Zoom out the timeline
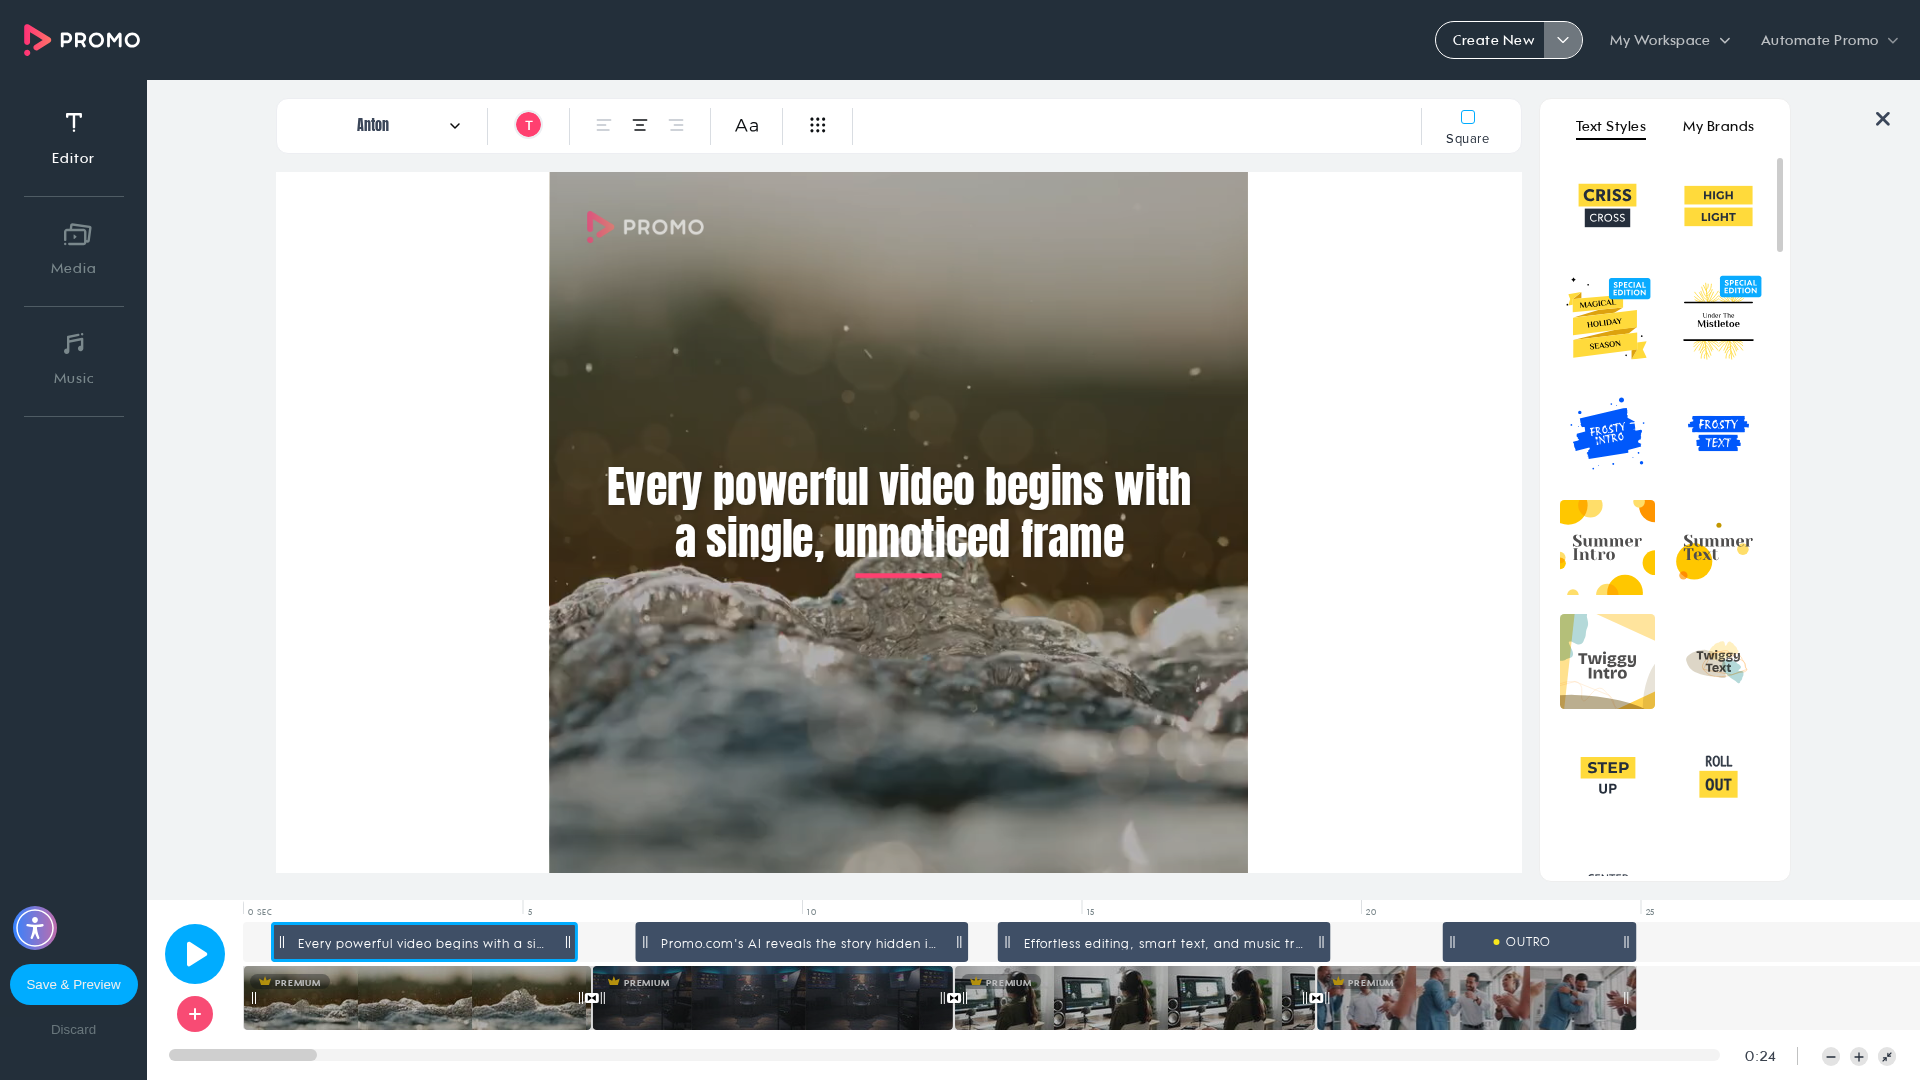 tap(1831, 1057)
